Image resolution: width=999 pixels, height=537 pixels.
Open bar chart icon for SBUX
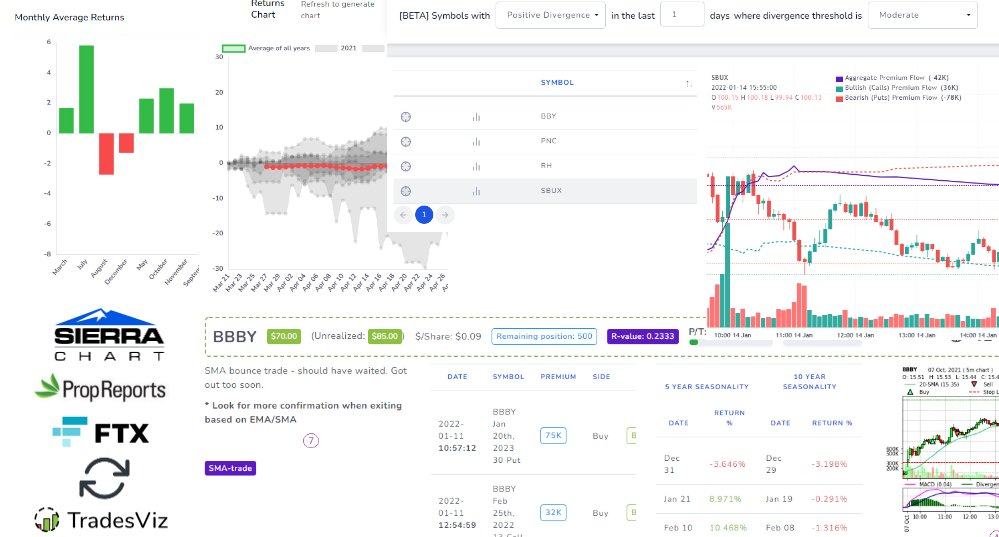pos(476,191)
